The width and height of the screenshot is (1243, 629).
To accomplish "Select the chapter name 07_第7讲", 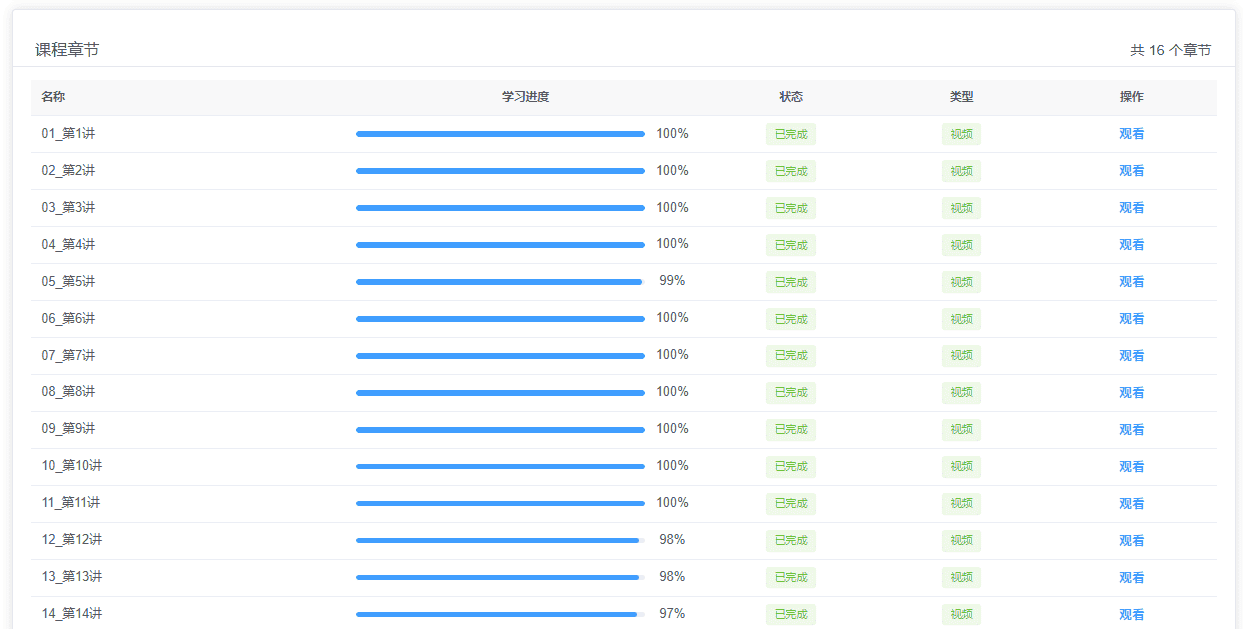I will coord(68,355).
